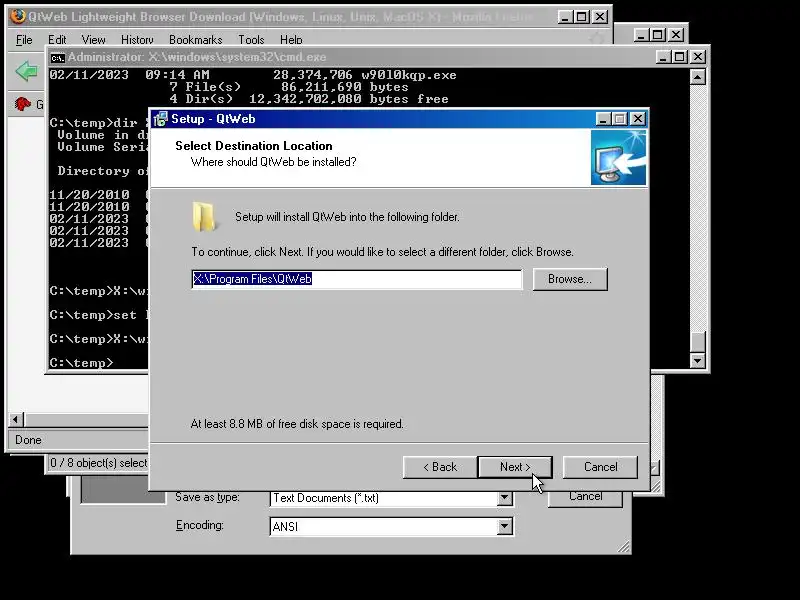Minimize the Setup - QtWeb window
This screenshot has width=800, height=600.
pyautogui.click(x=603, y=119)
